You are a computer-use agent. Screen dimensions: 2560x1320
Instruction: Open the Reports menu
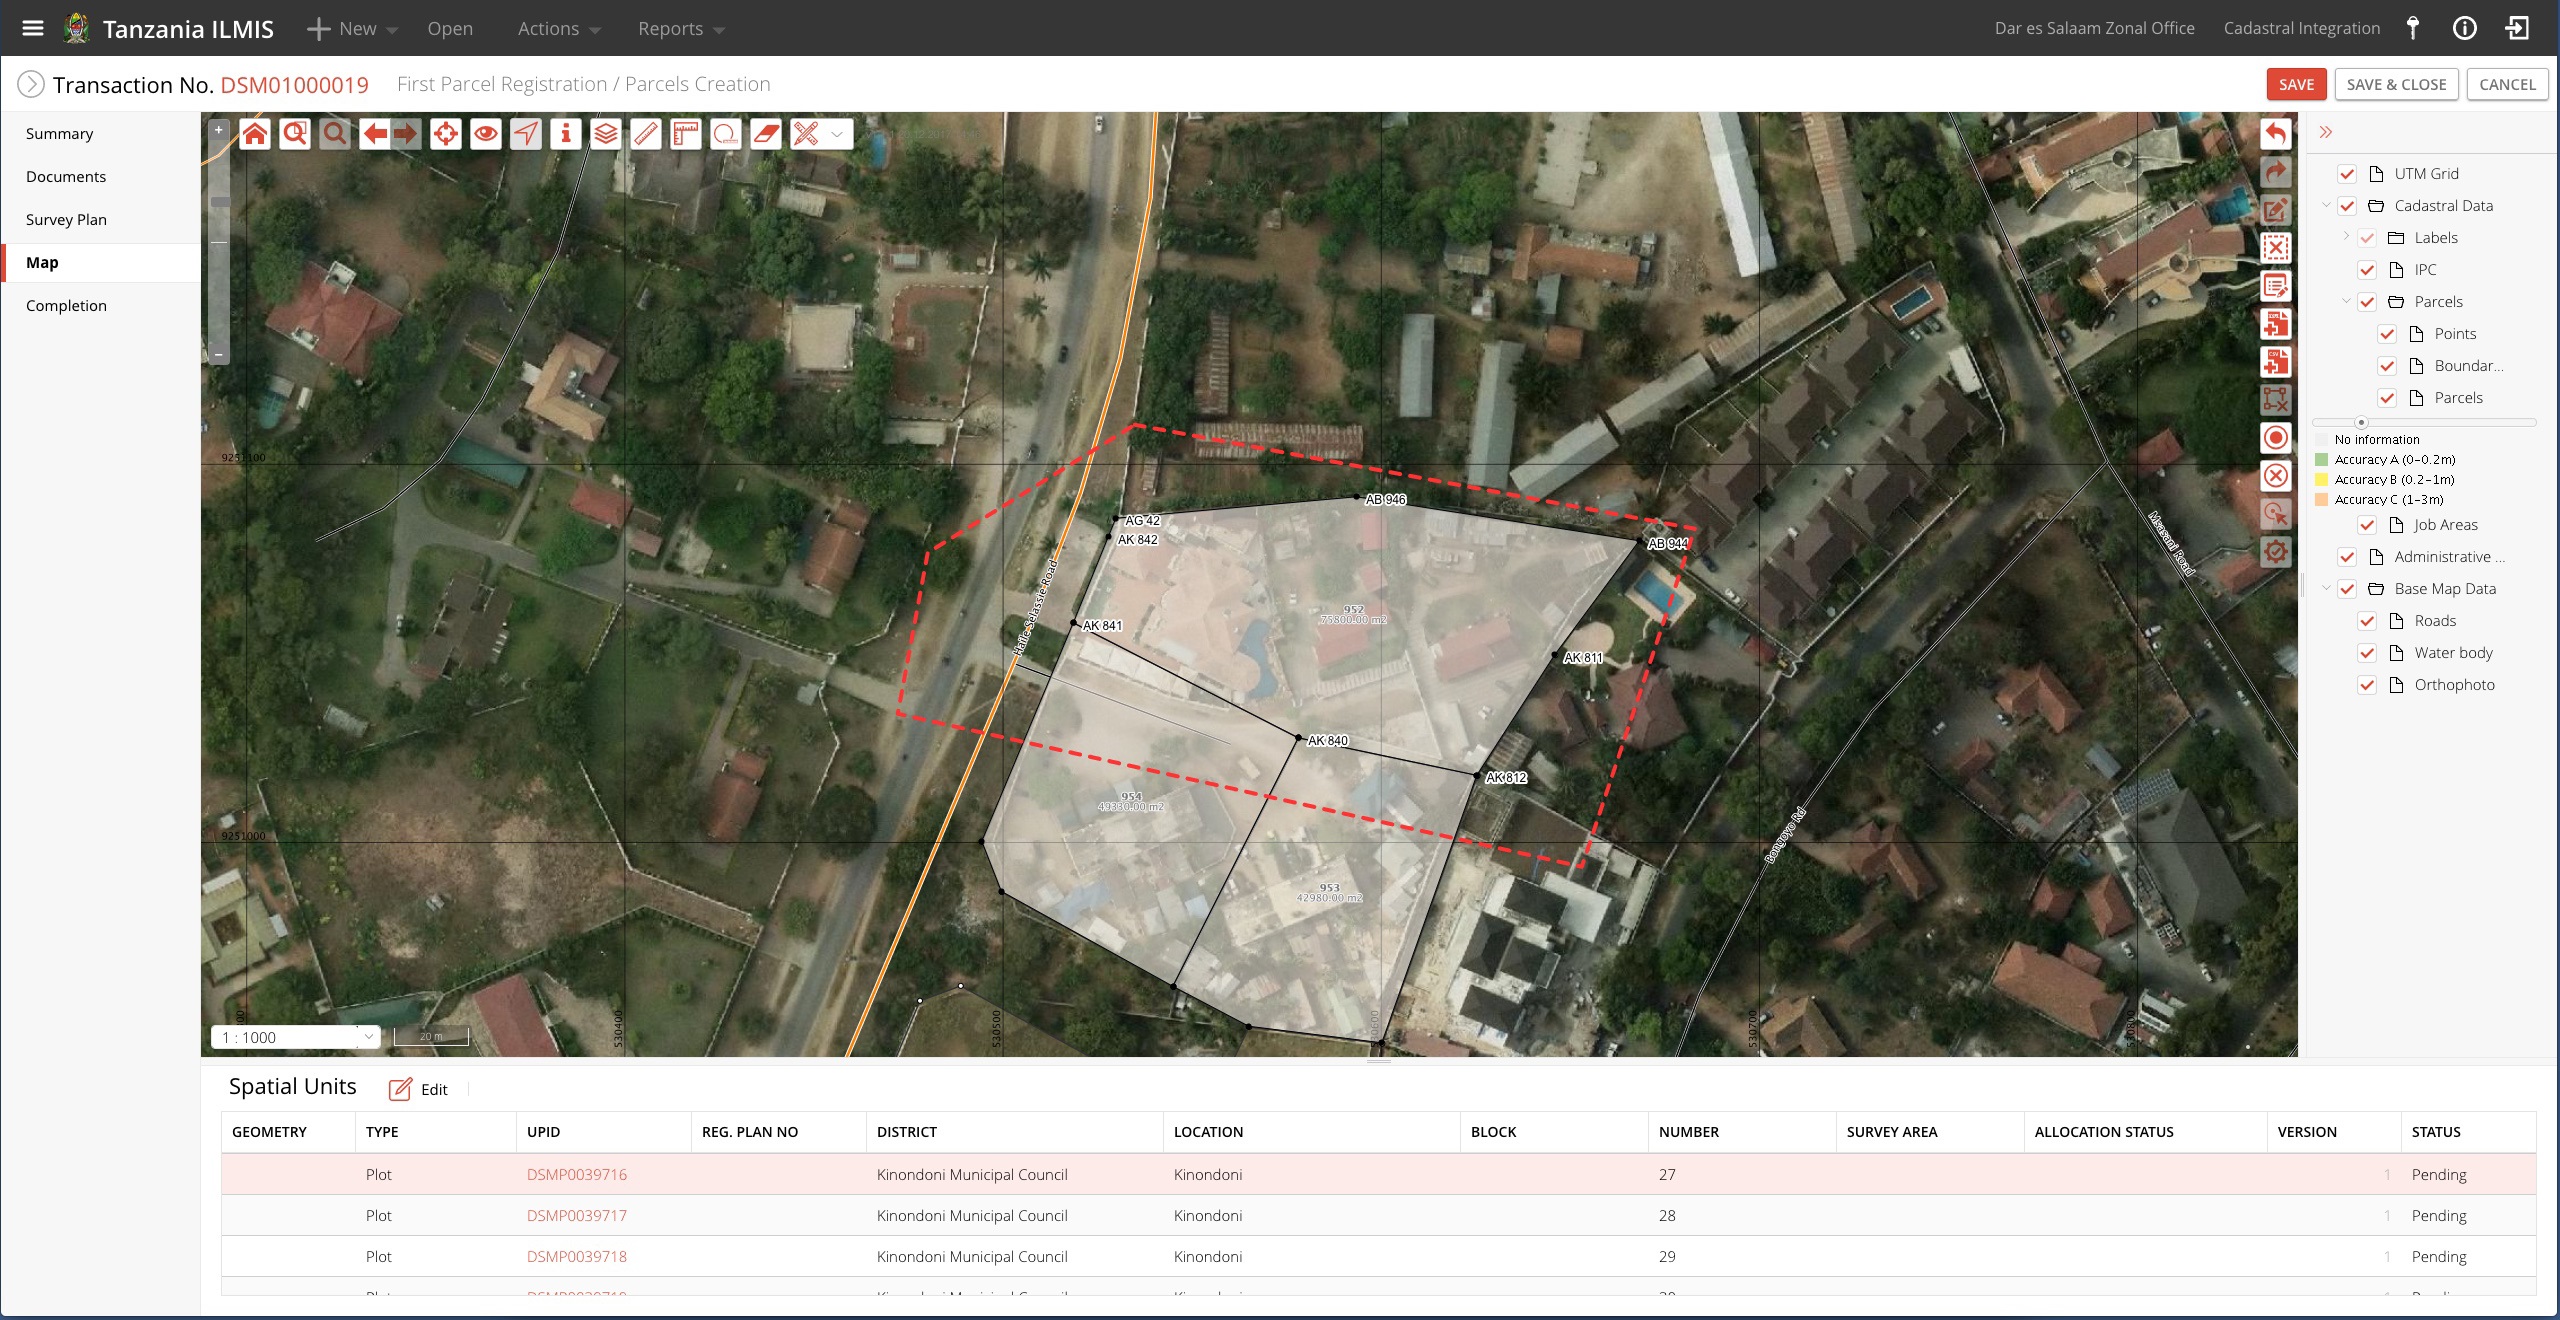click(x=680, y=29)
